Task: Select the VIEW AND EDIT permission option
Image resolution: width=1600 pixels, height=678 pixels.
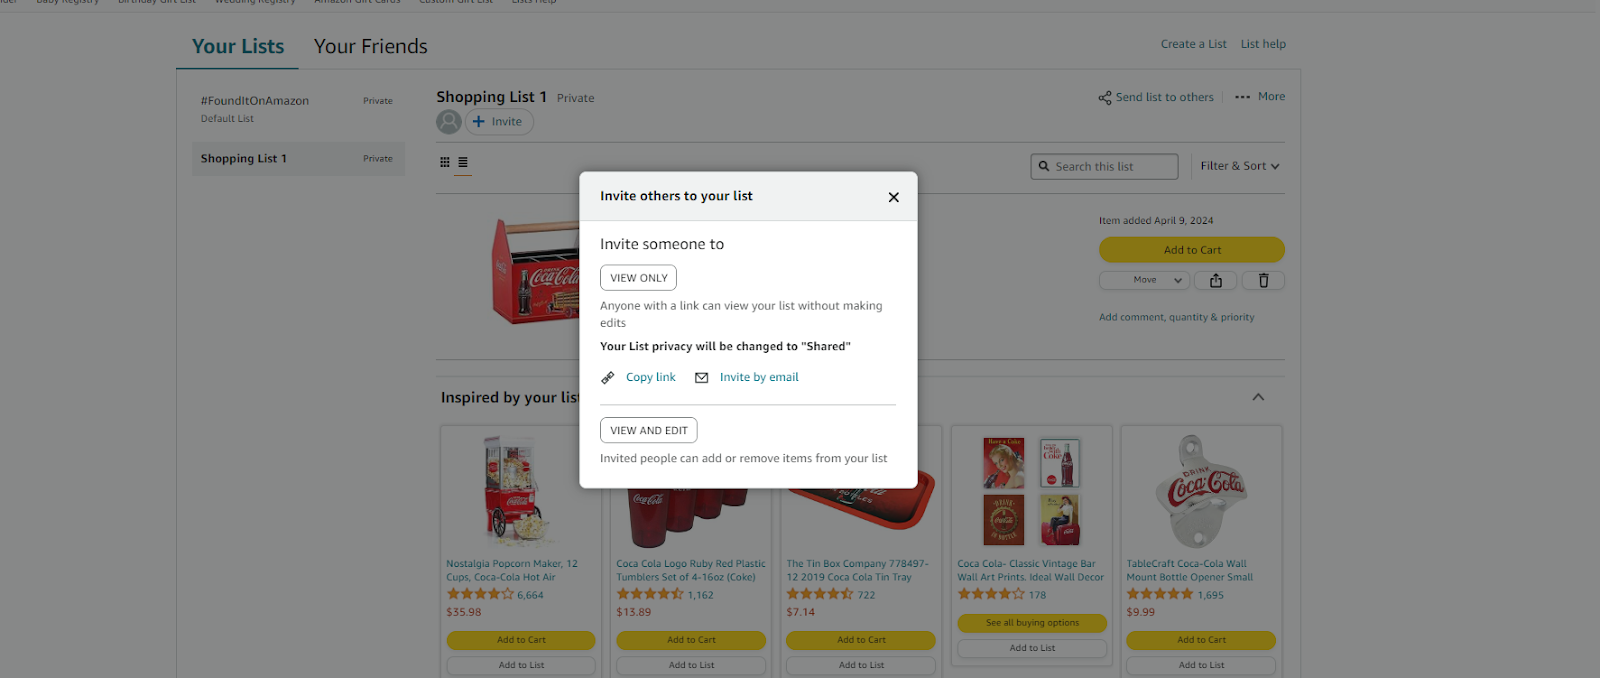Action: pyautogui.click(x=648, y=430)
